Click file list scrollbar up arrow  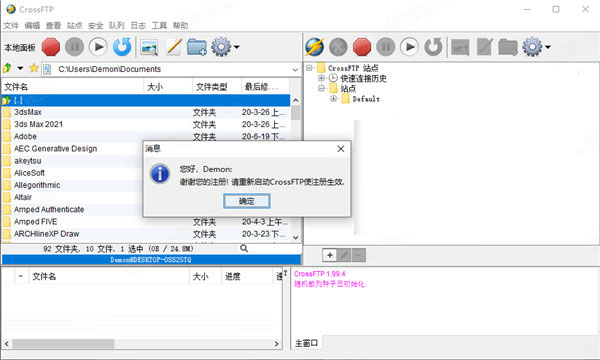[295, 100]
